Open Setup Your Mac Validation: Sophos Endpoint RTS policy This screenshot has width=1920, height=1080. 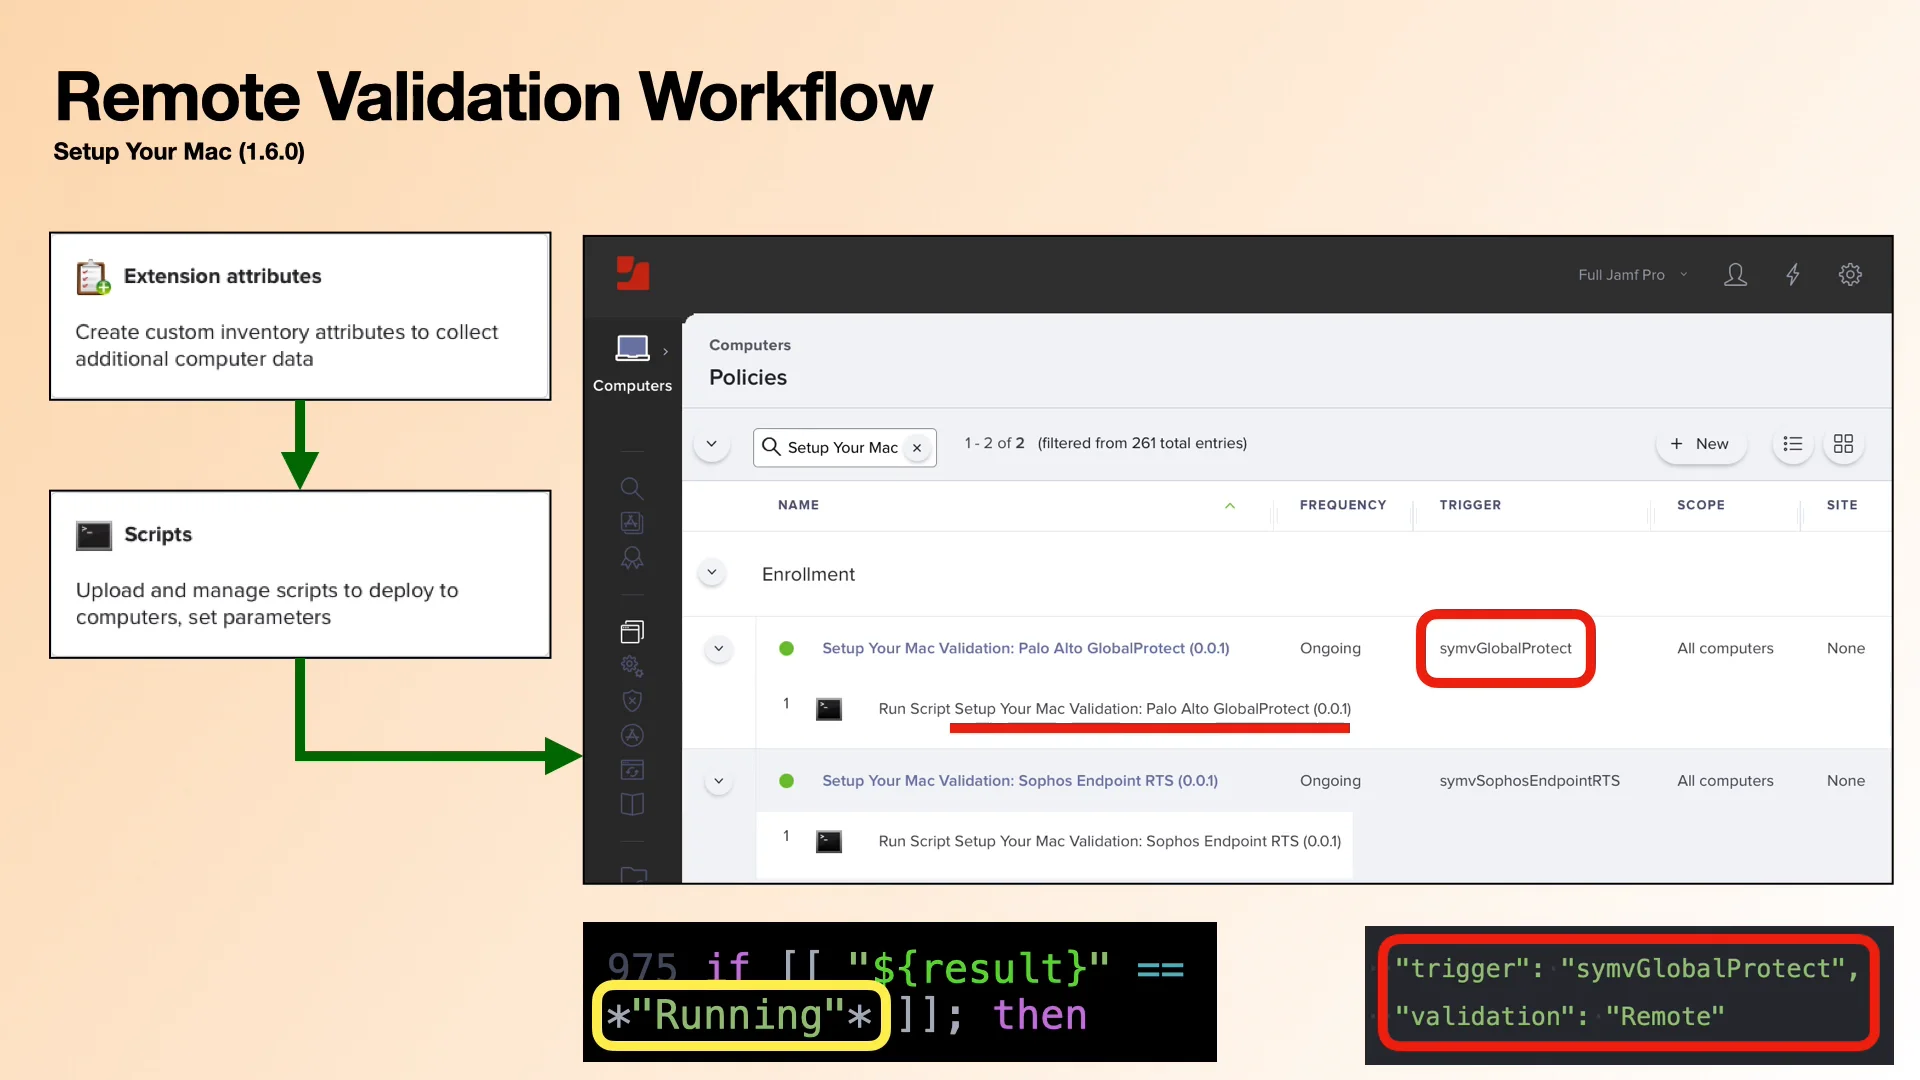1020,781
